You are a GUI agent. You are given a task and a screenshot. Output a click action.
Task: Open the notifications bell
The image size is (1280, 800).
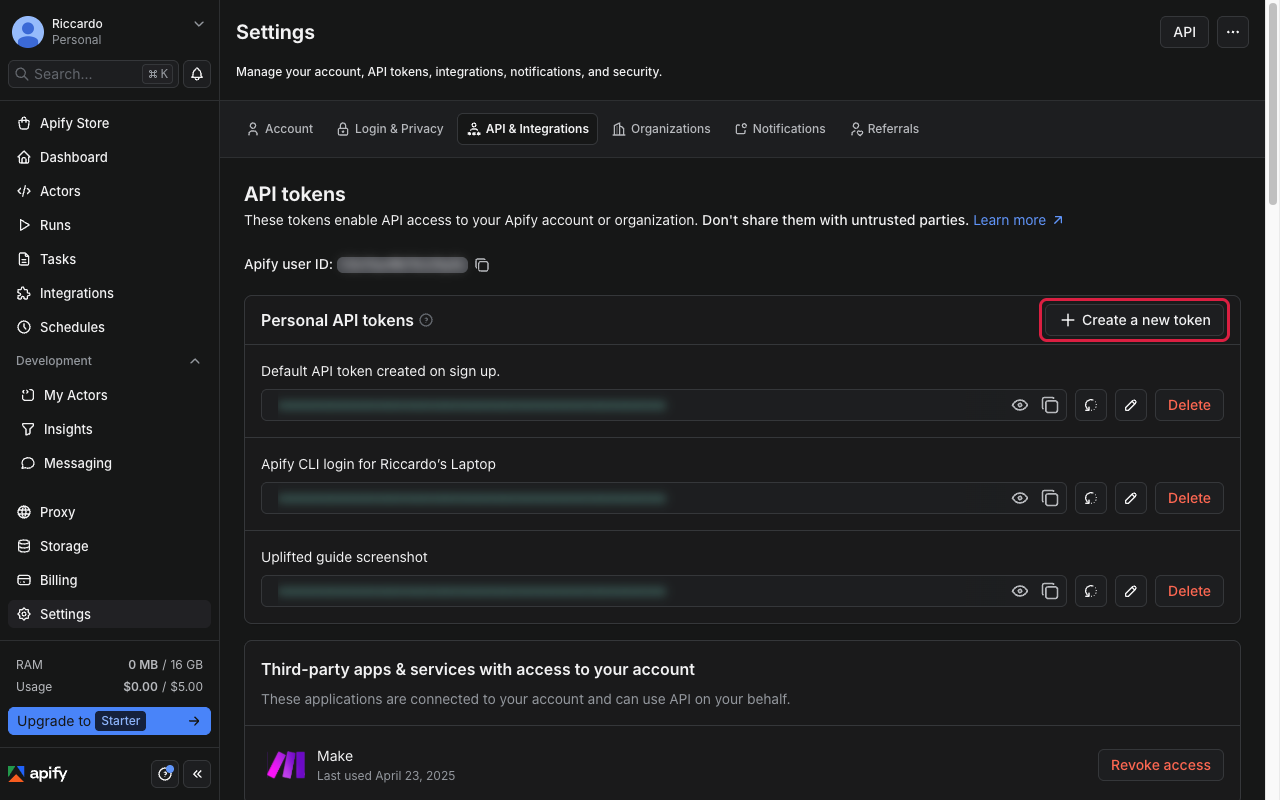[197, 74]
